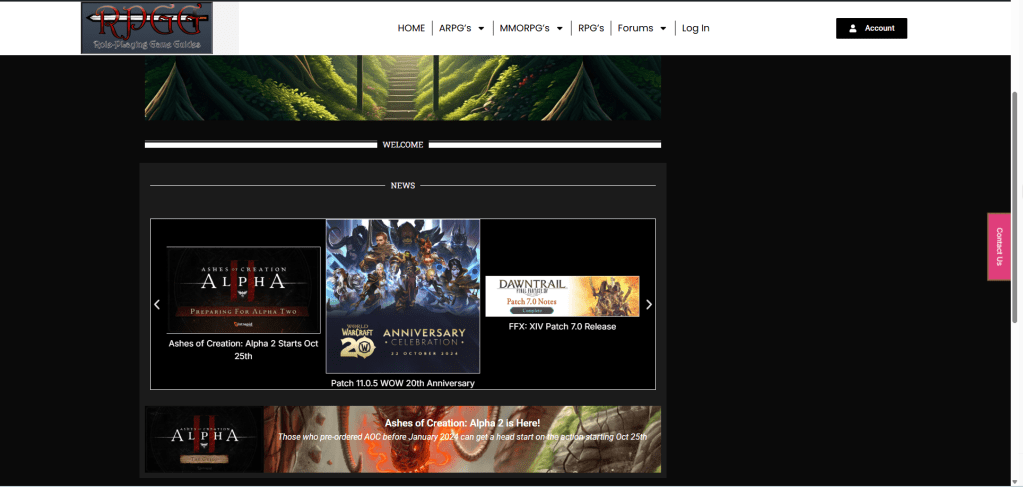
Task: Select the RPG's menu item
Action: [x=591, y=28]
